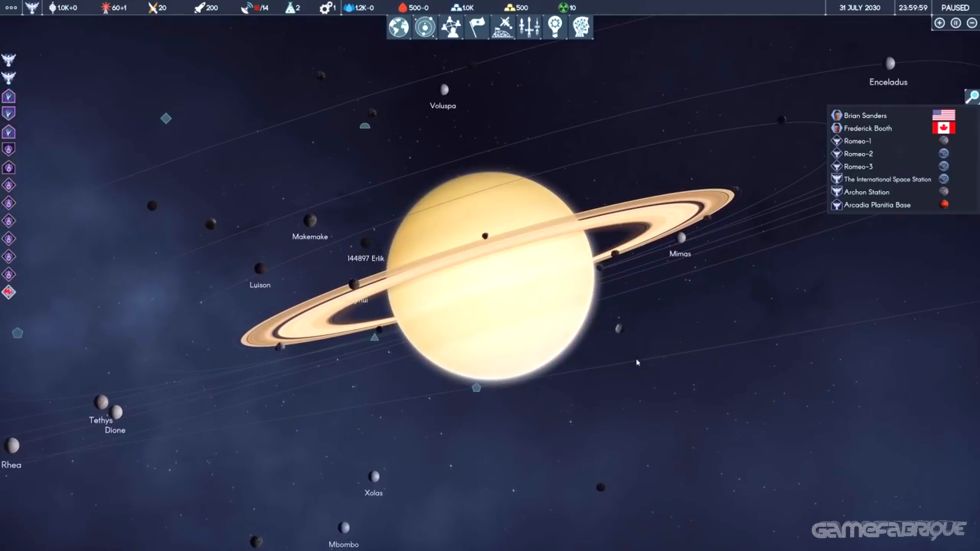Toggle the pause button
The height and width of the screenshot is (551, 980).
tap(956, 23)
